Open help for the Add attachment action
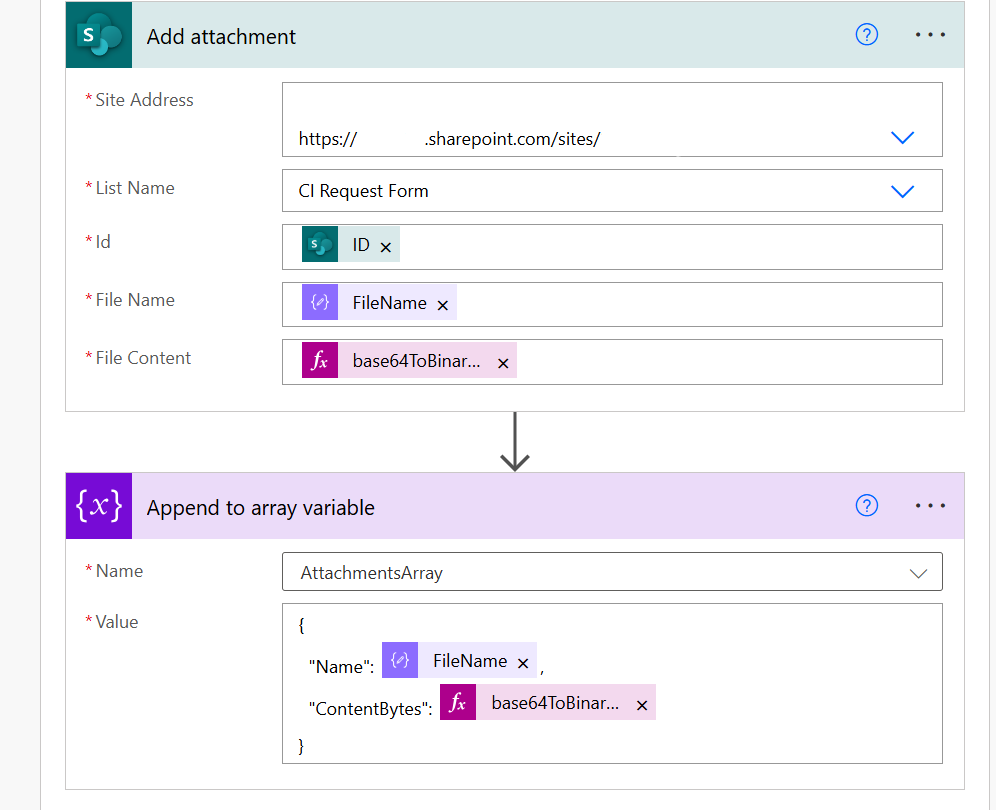 click(866, 34)
